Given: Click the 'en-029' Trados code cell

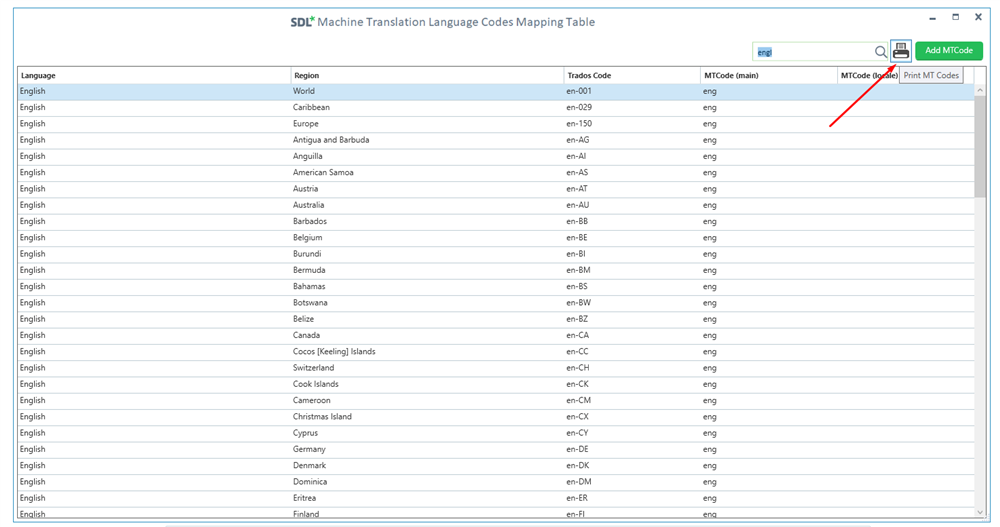Looking at the screenshot, I should 632,107.
